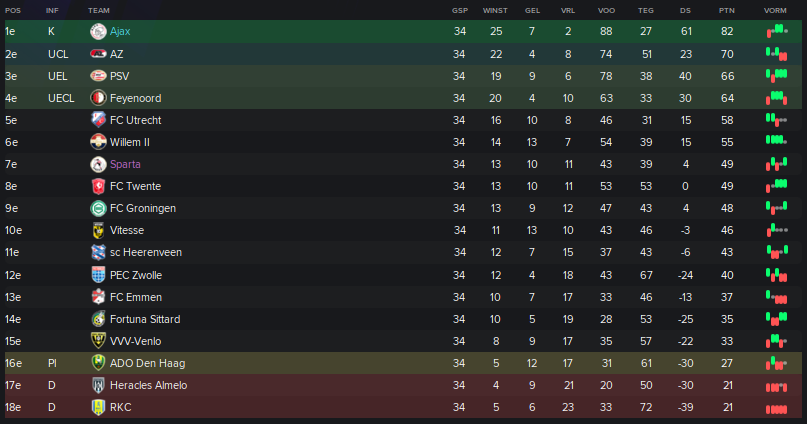View Ajax form indicator bars
807x424 pixels.
(x=777, y=31)
